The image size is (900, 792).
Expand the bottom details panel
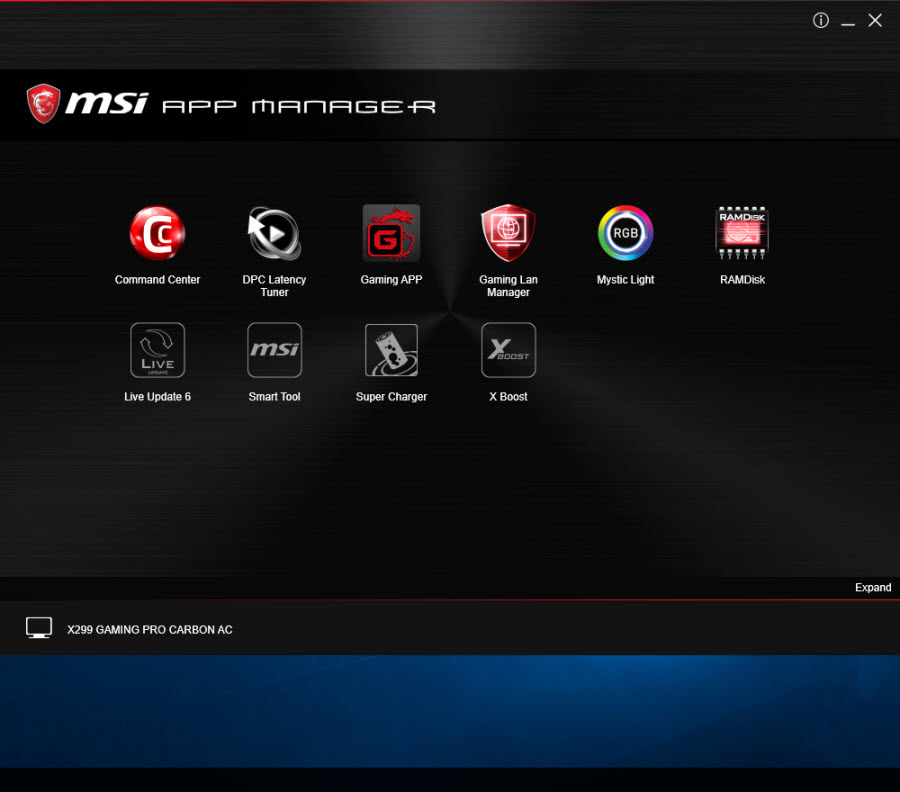click(x=872, y=588)
